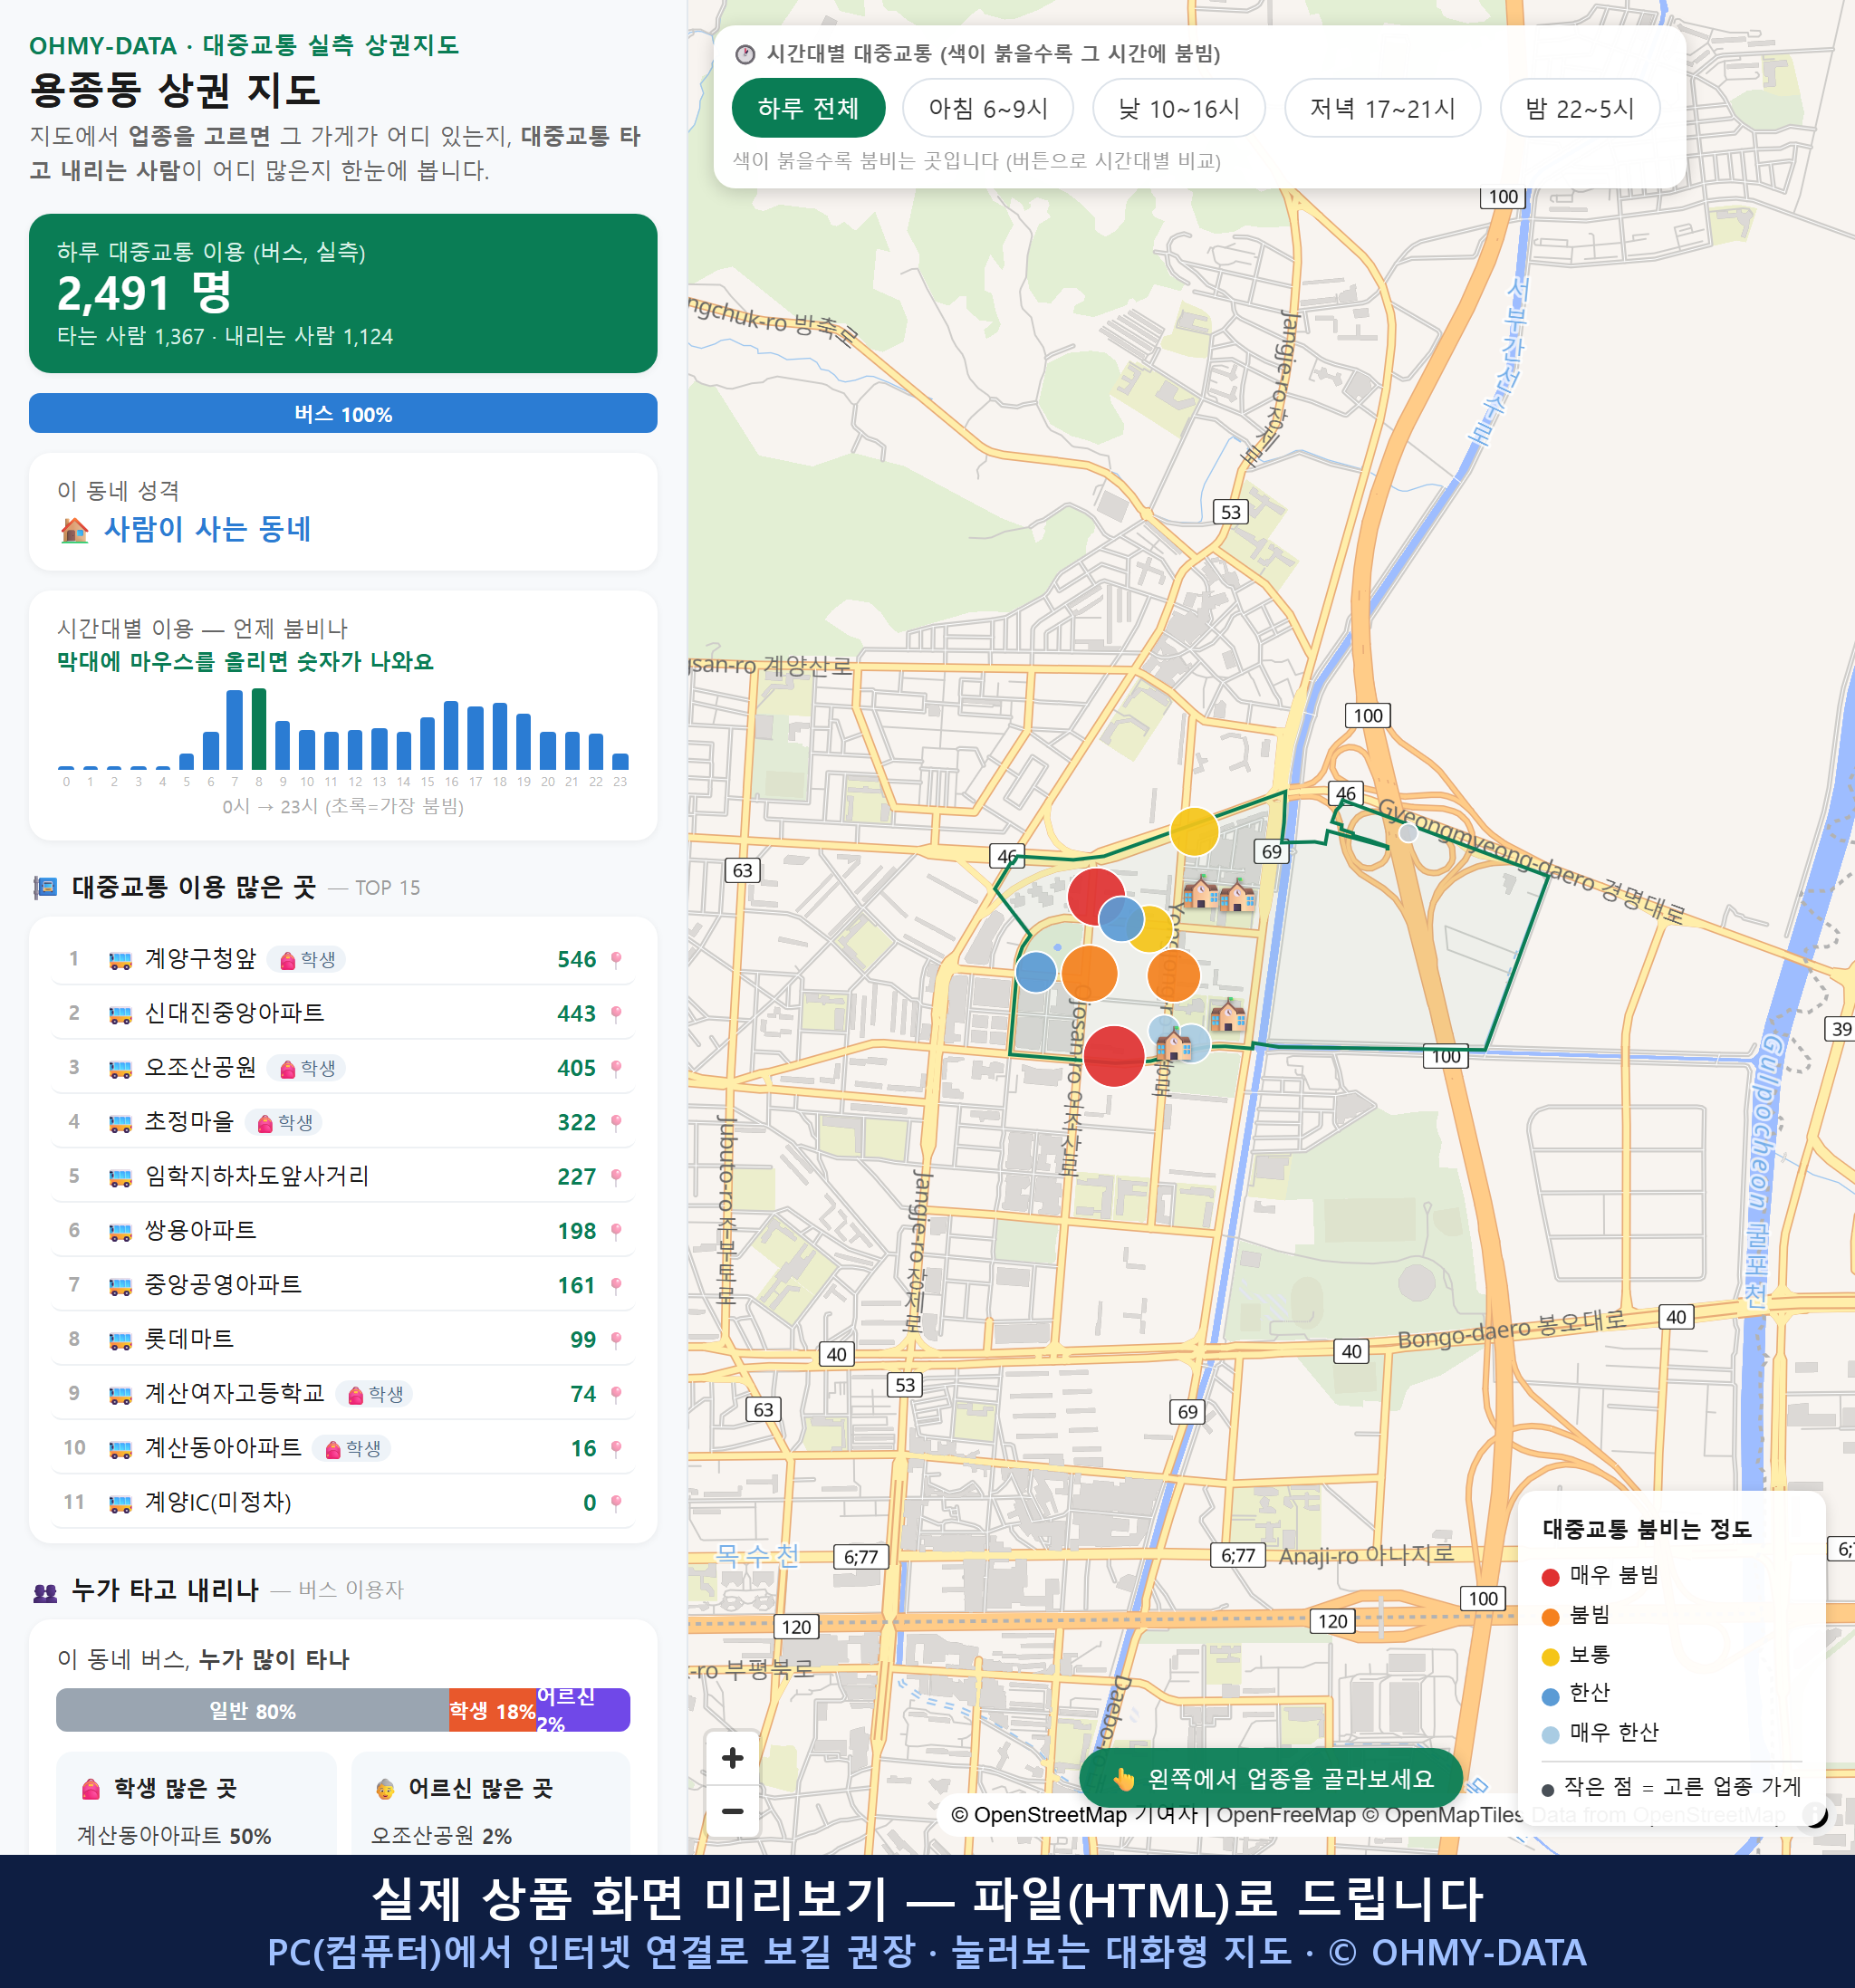Click the dark blue marker west of the boundary
This screenshot has width=1855, height=1988.
pos(1036,972)
